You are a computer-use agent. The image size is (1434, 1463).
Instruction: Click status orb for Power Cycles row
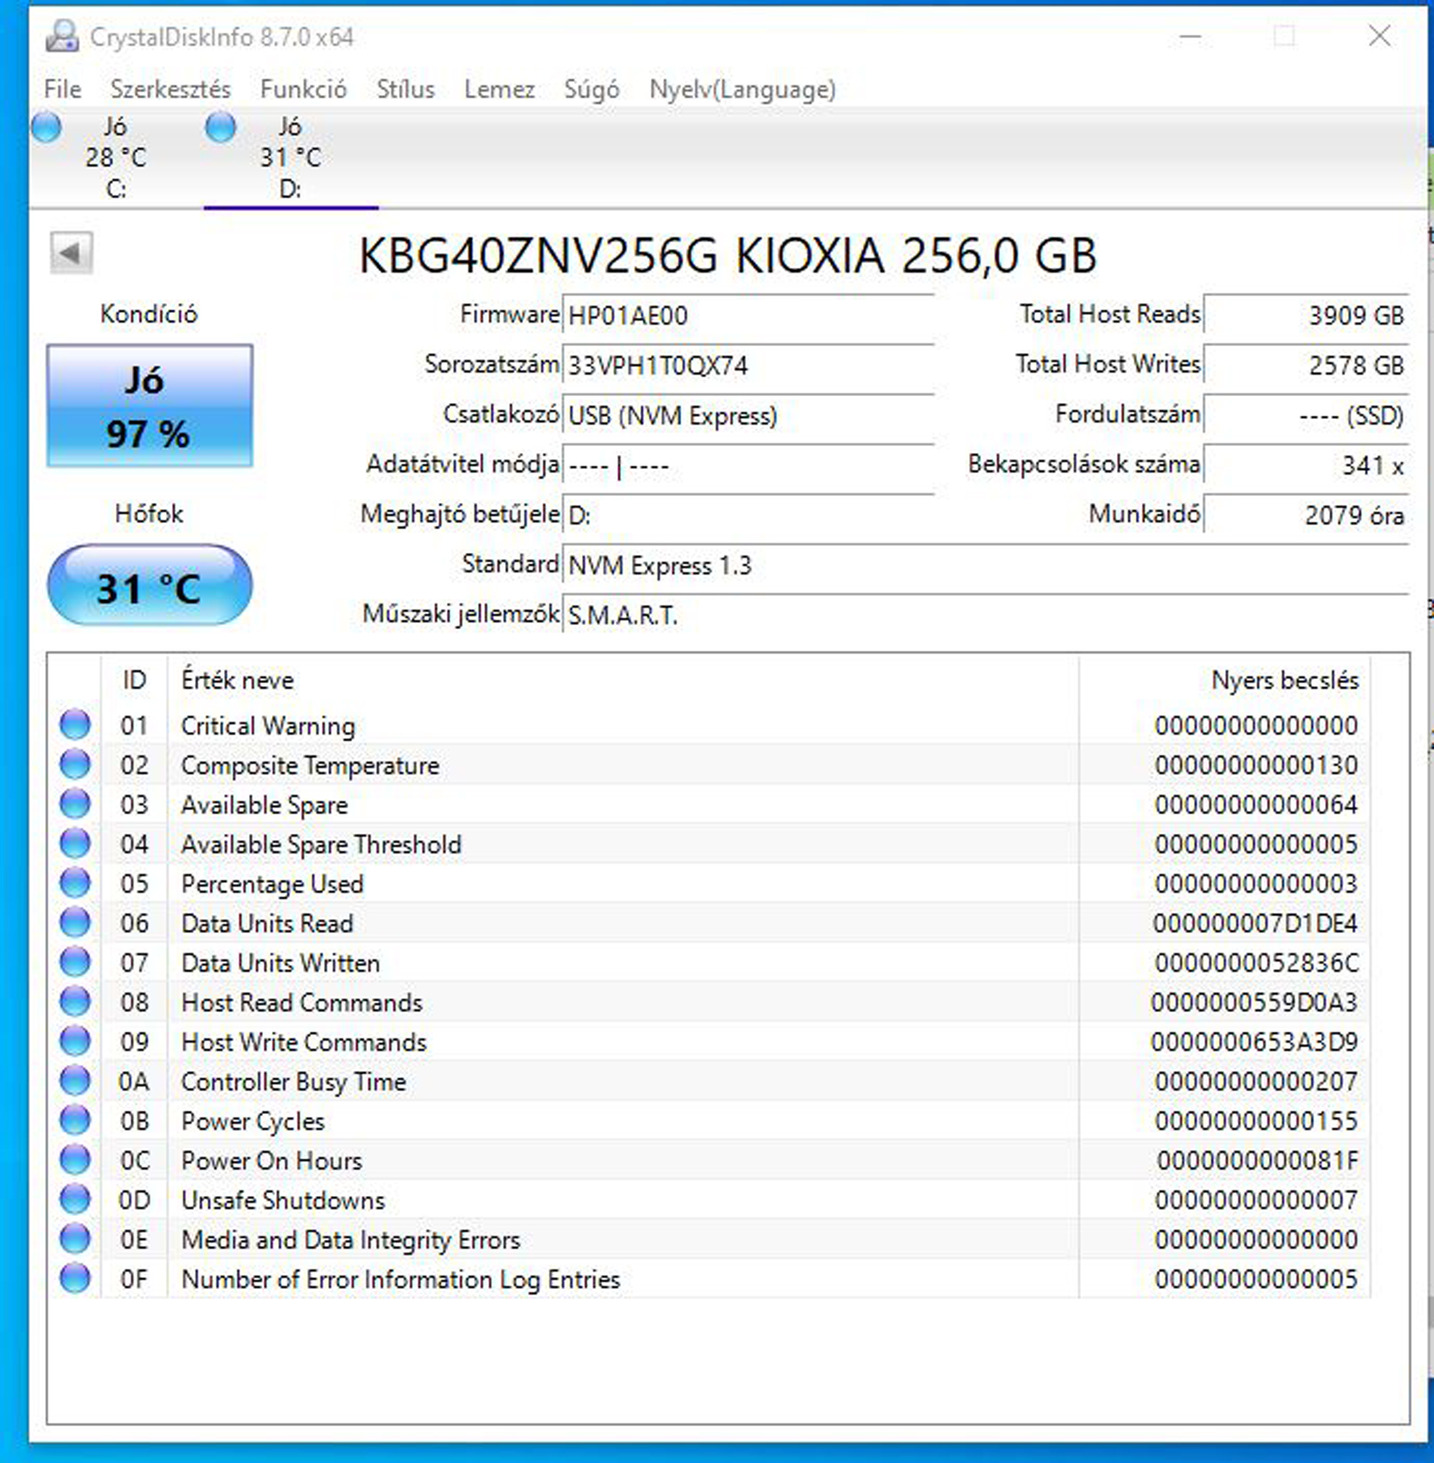click(75, 1120)
